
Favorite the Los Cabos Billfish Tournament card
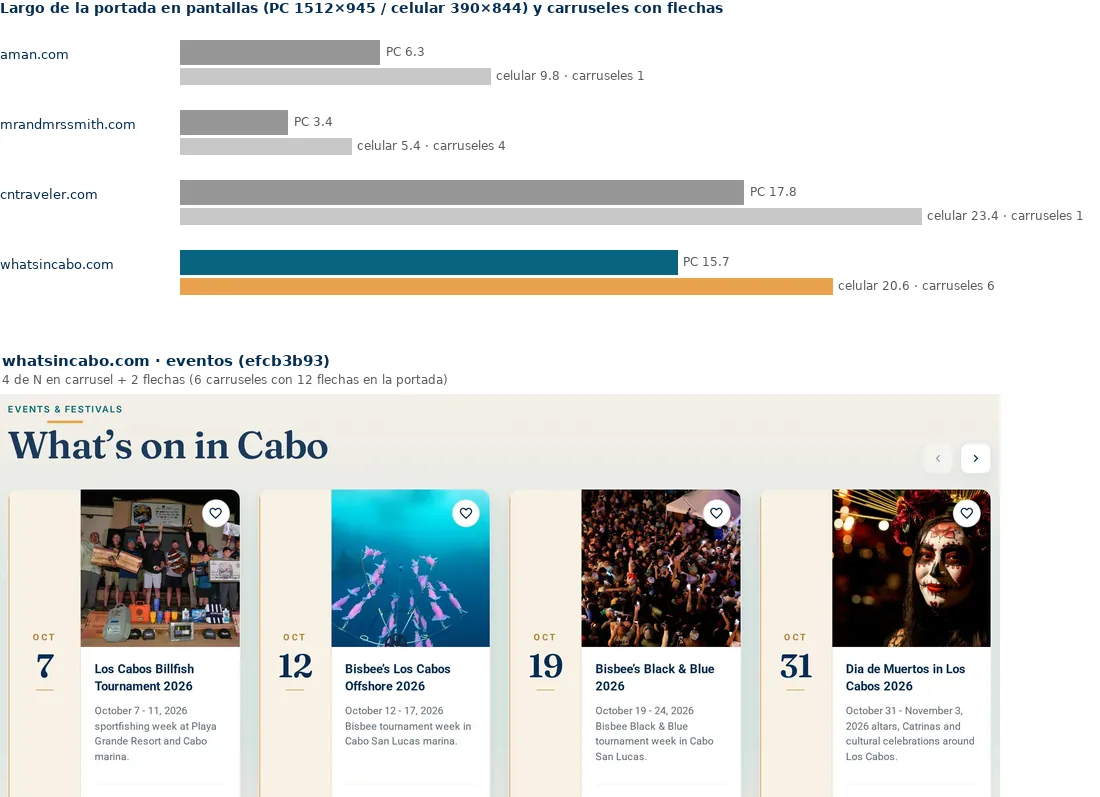pyautogui.click(x=215, y=513)
